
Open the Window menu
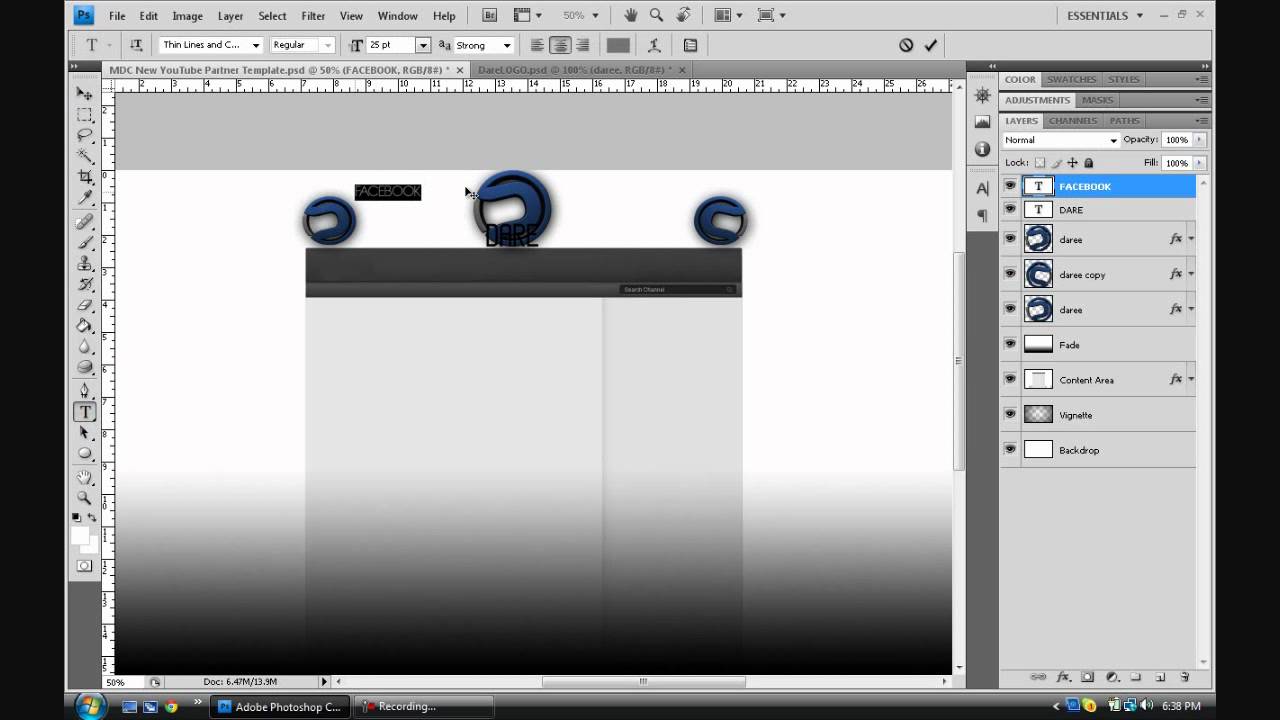click(397, 16)
